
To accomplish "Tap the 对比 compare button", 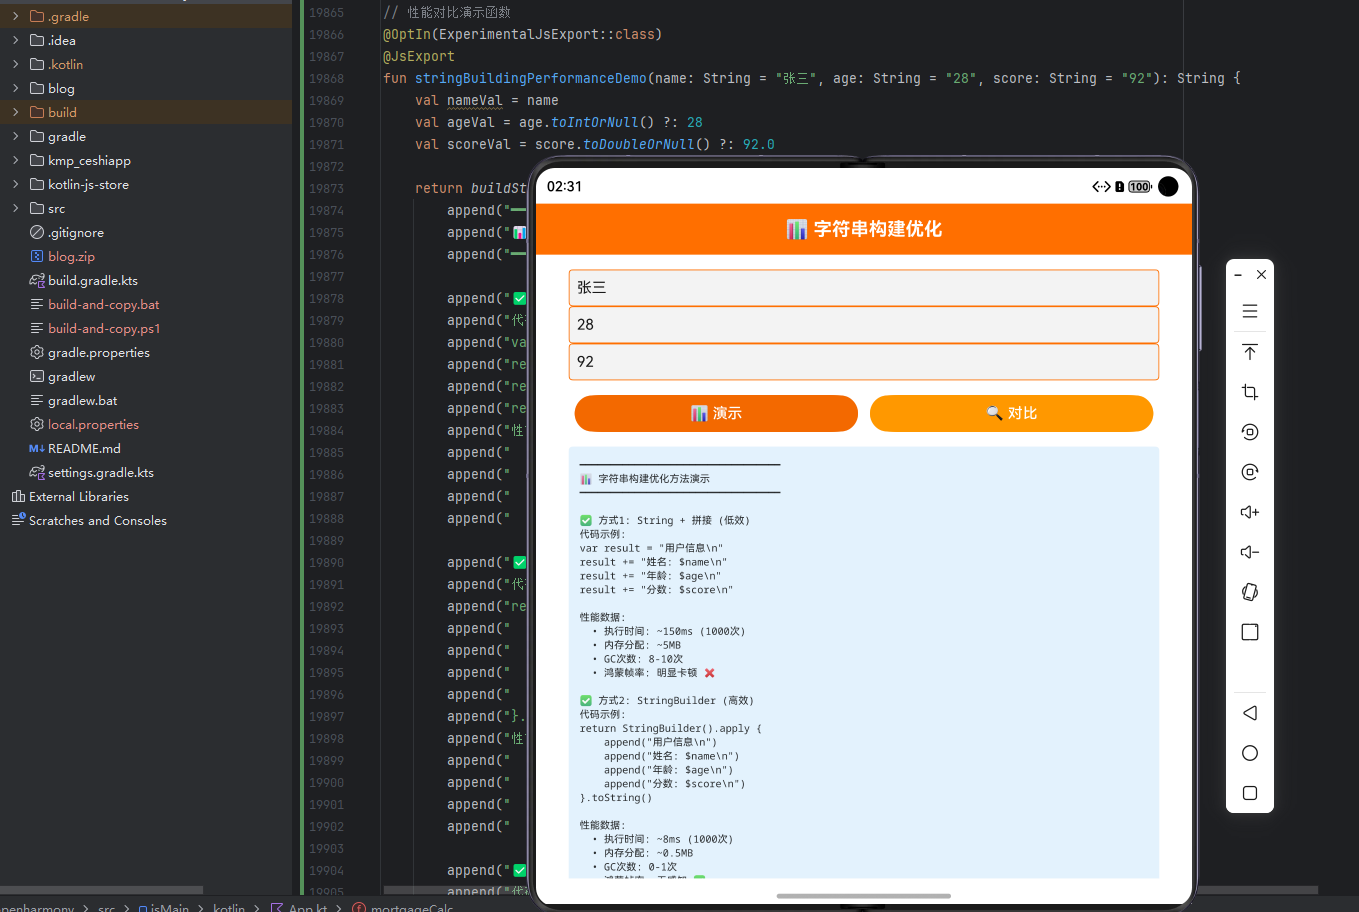I will point(1011,413).
